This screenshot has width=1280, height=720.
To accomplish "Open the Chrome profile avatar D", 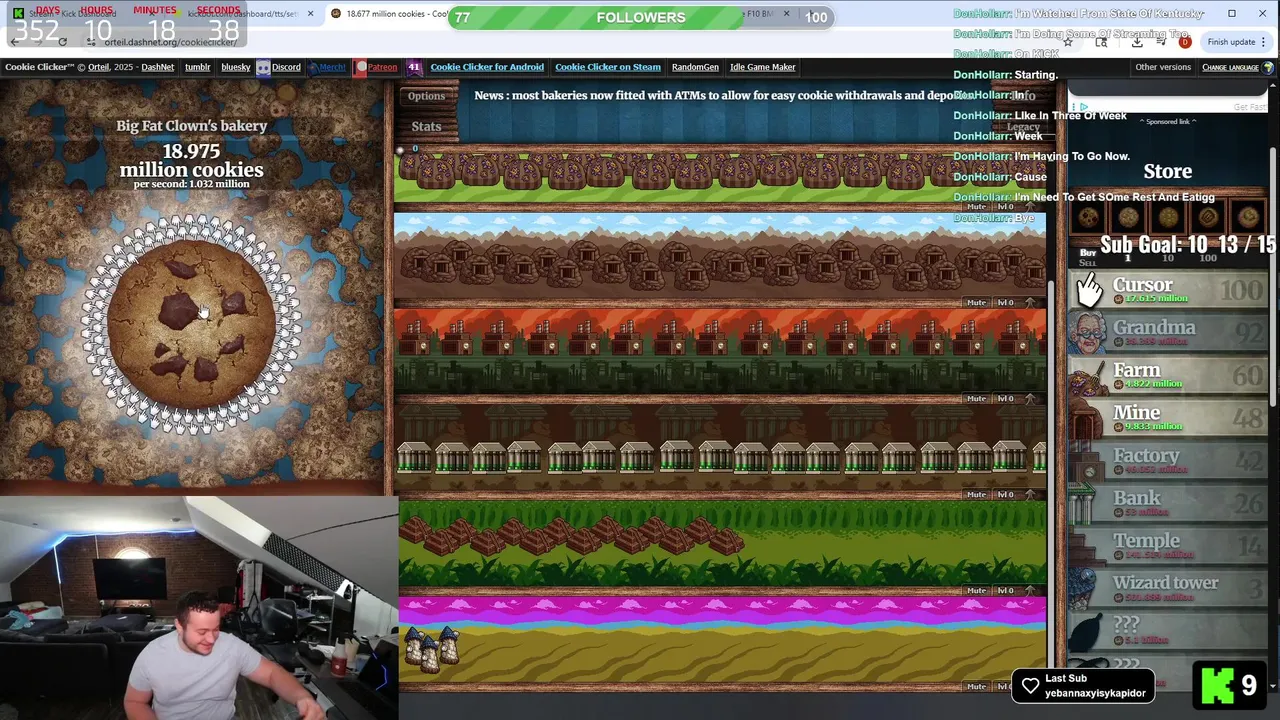I will 1185,42.
